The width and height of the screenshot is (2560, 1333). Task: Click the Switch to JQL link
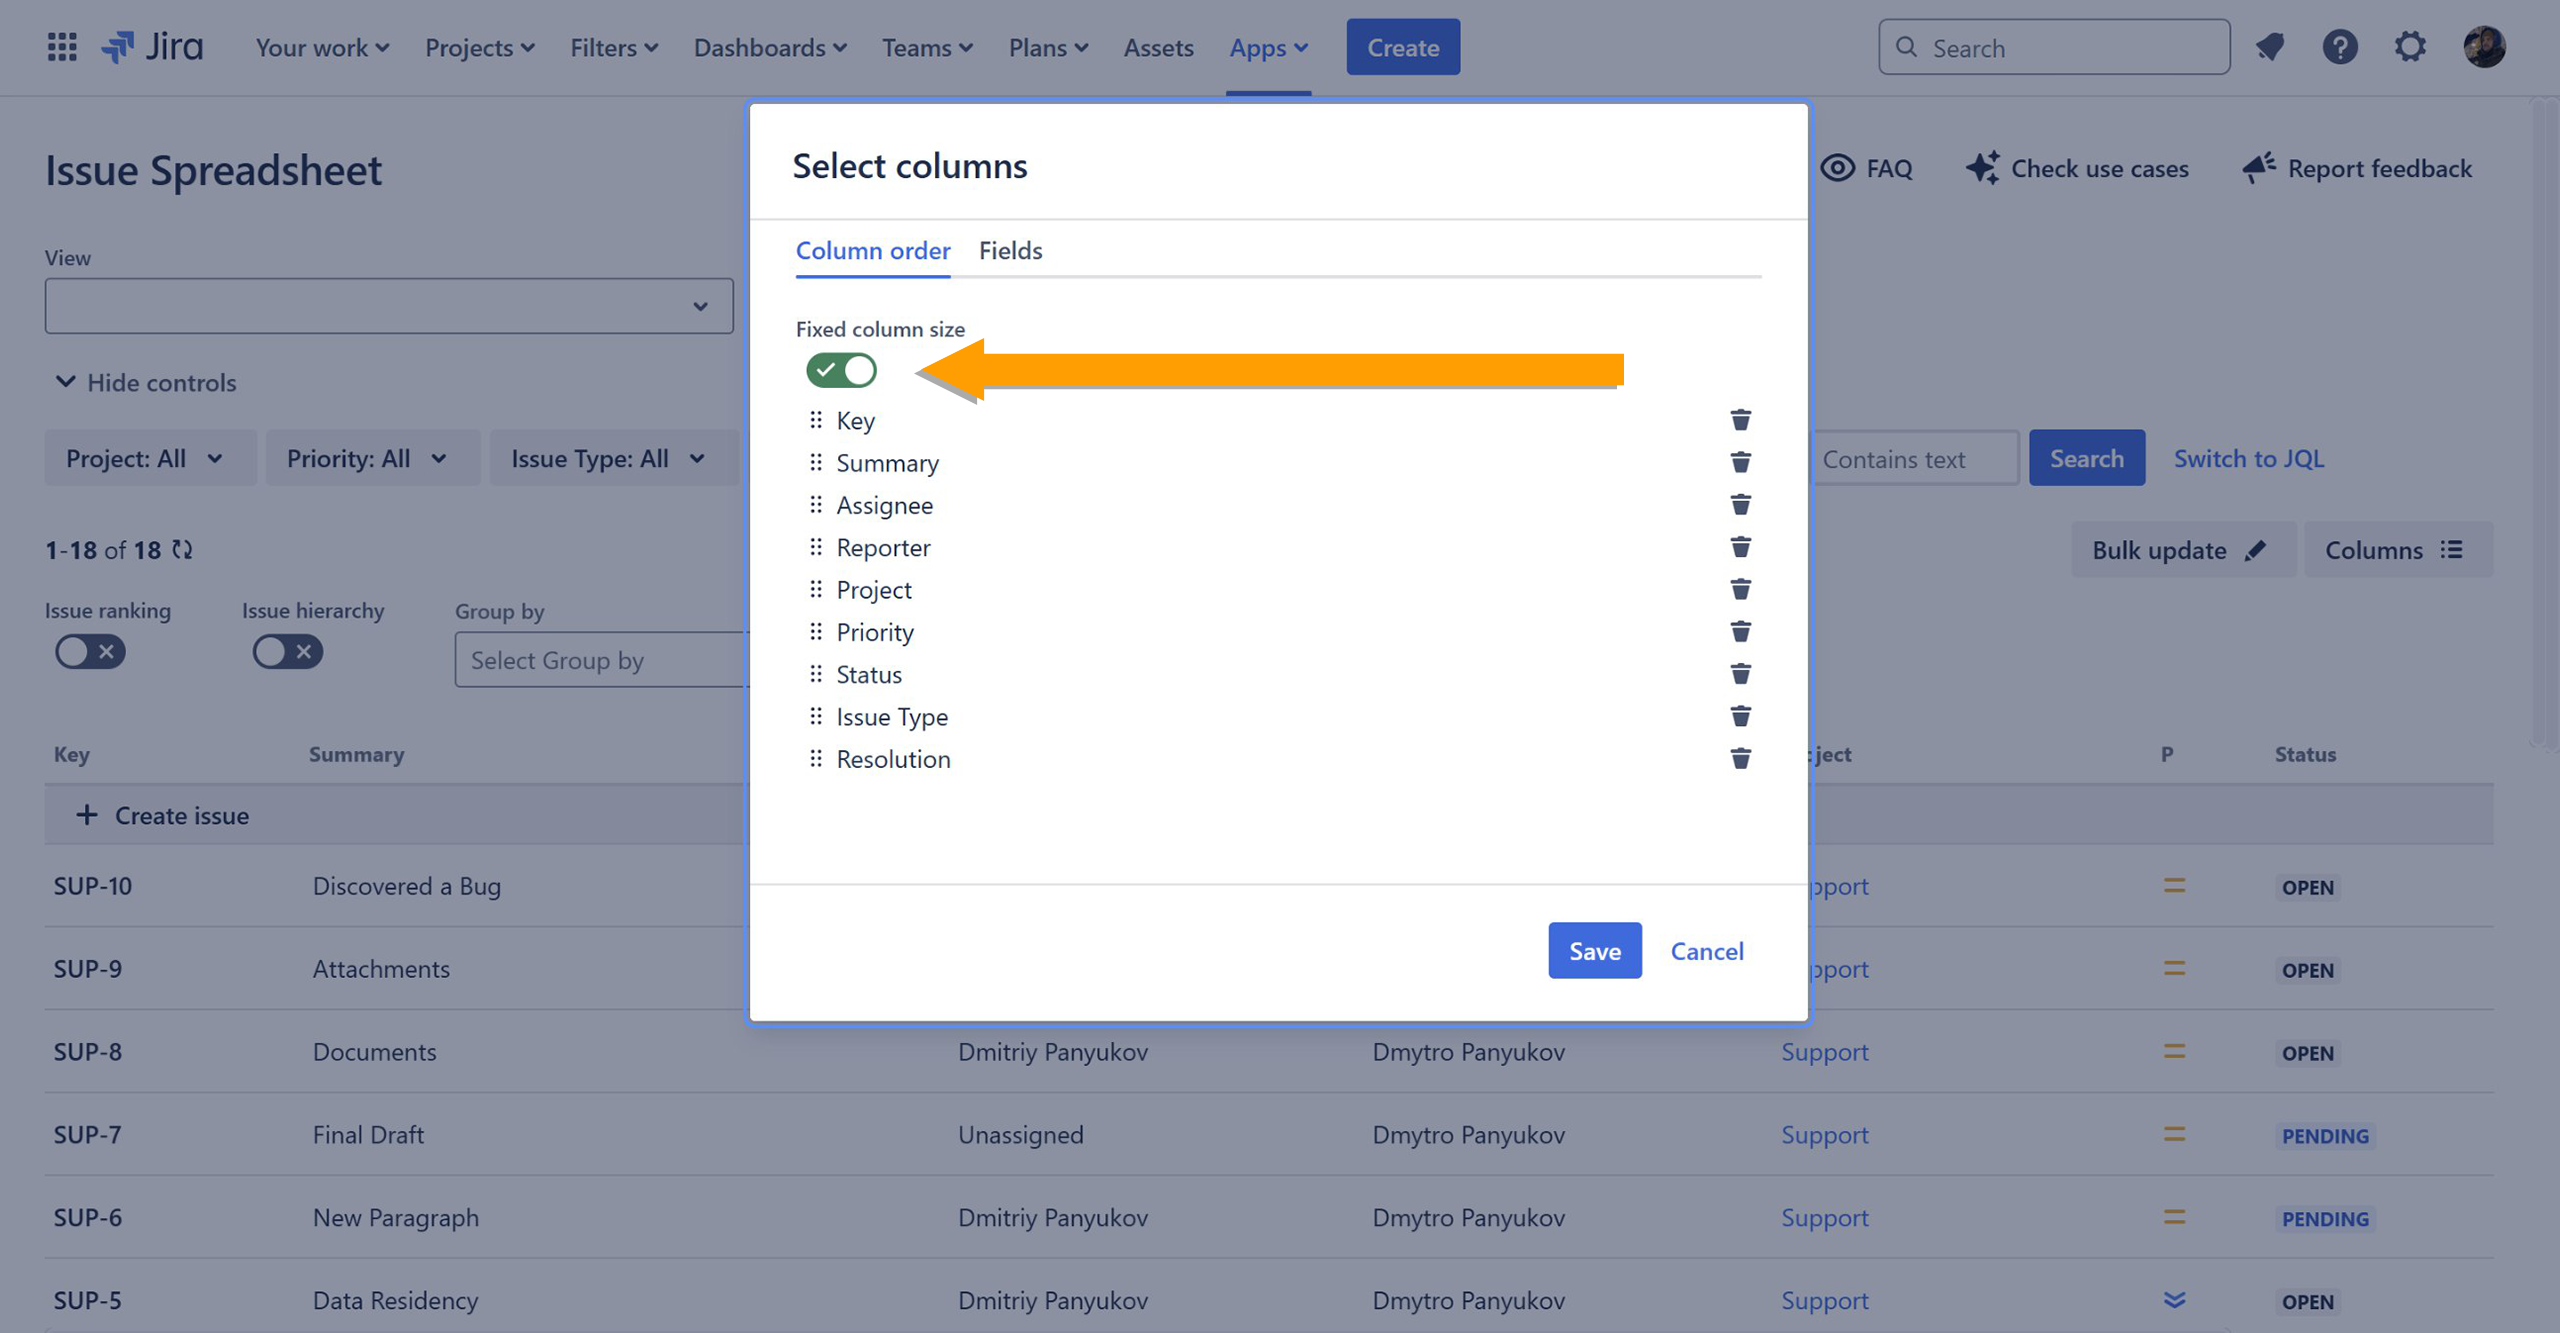pos(2248,459)
